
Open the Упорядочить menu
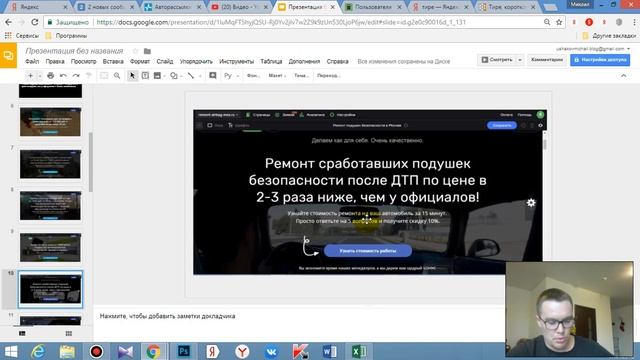tap(196, 61)
